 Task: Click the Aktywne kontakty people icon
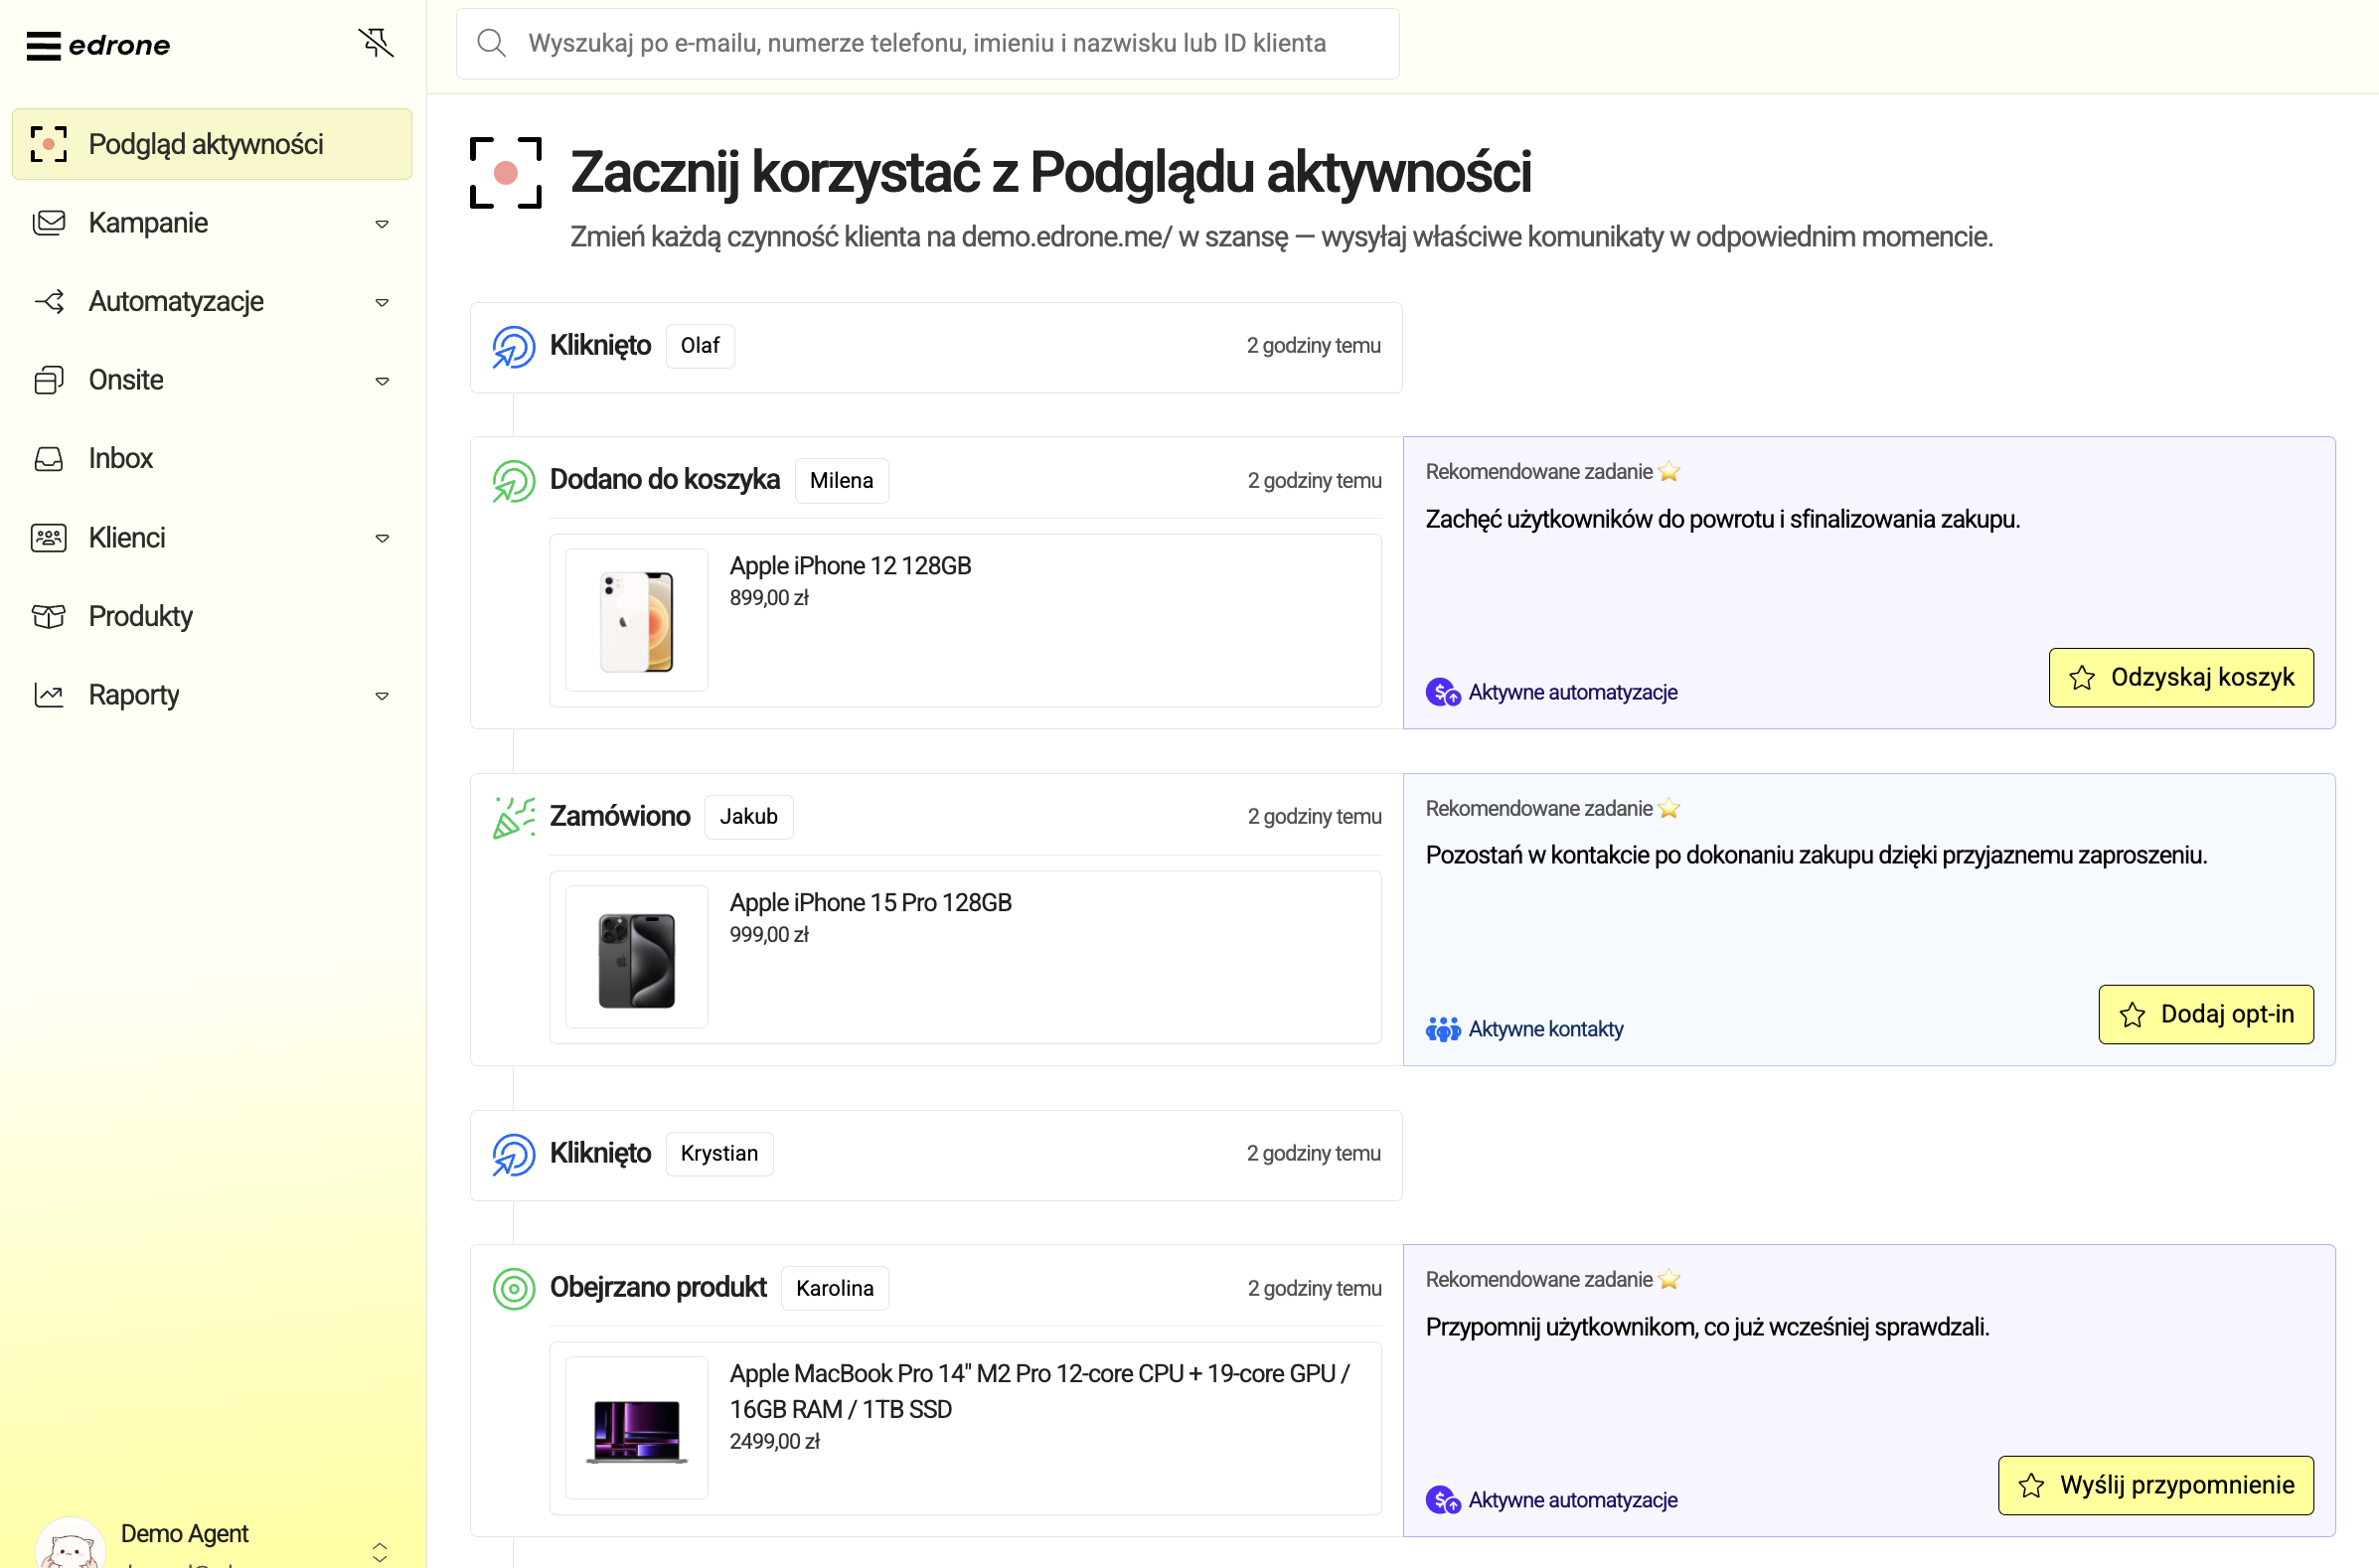tap(1443, 1029)
